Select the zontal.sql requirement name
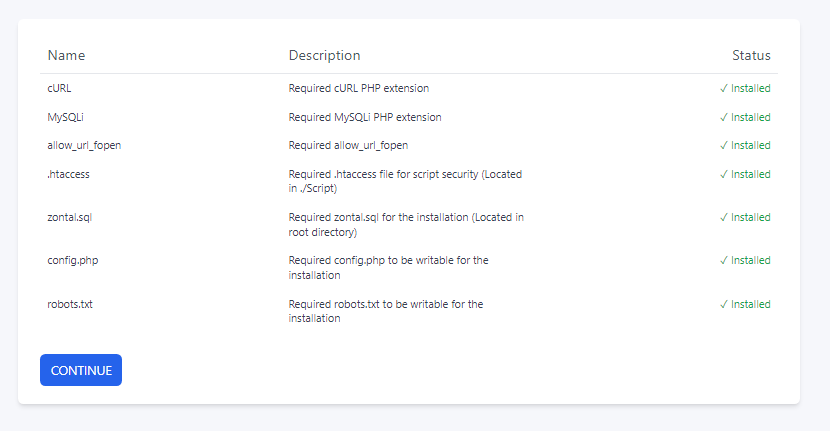Screen dimensions: 830x431 pyautogui.click(x=69, y=217)
